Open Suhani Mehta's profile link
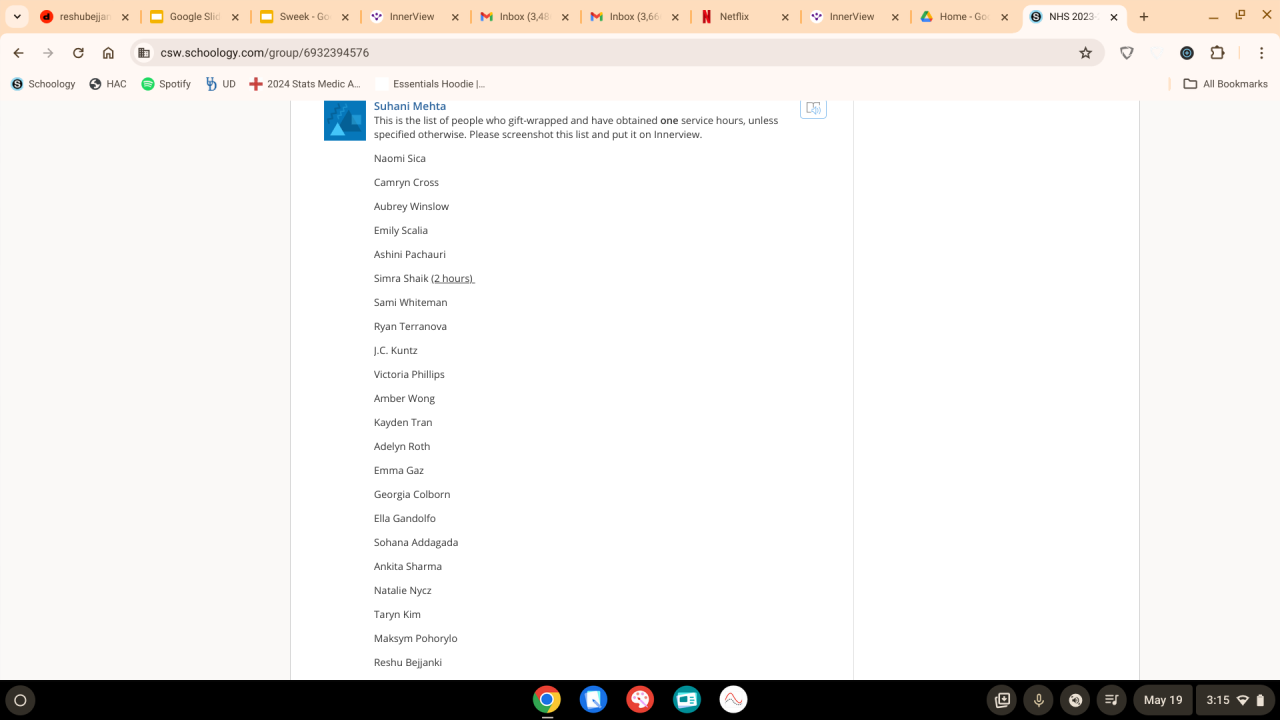This screenshot has width=1280, height=720. 410,106
